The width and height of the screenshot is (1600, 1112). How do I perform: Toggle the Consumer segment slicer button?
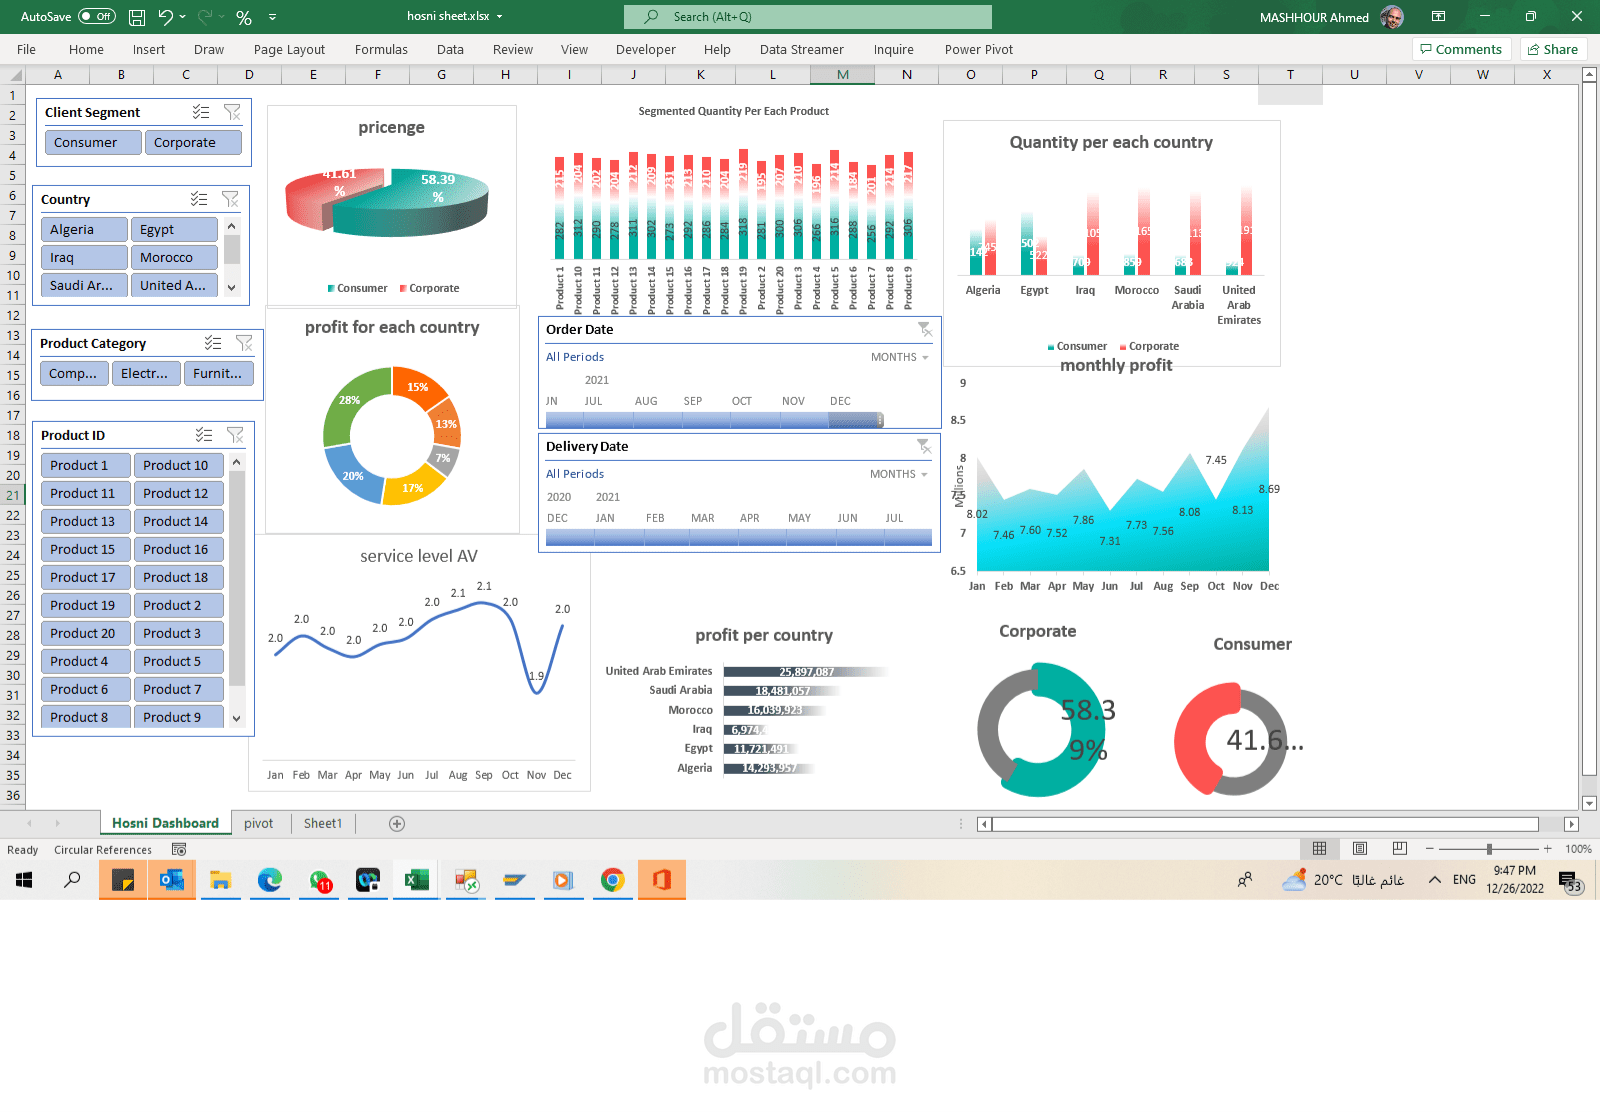pyautogui.click(x=92, y=143)
